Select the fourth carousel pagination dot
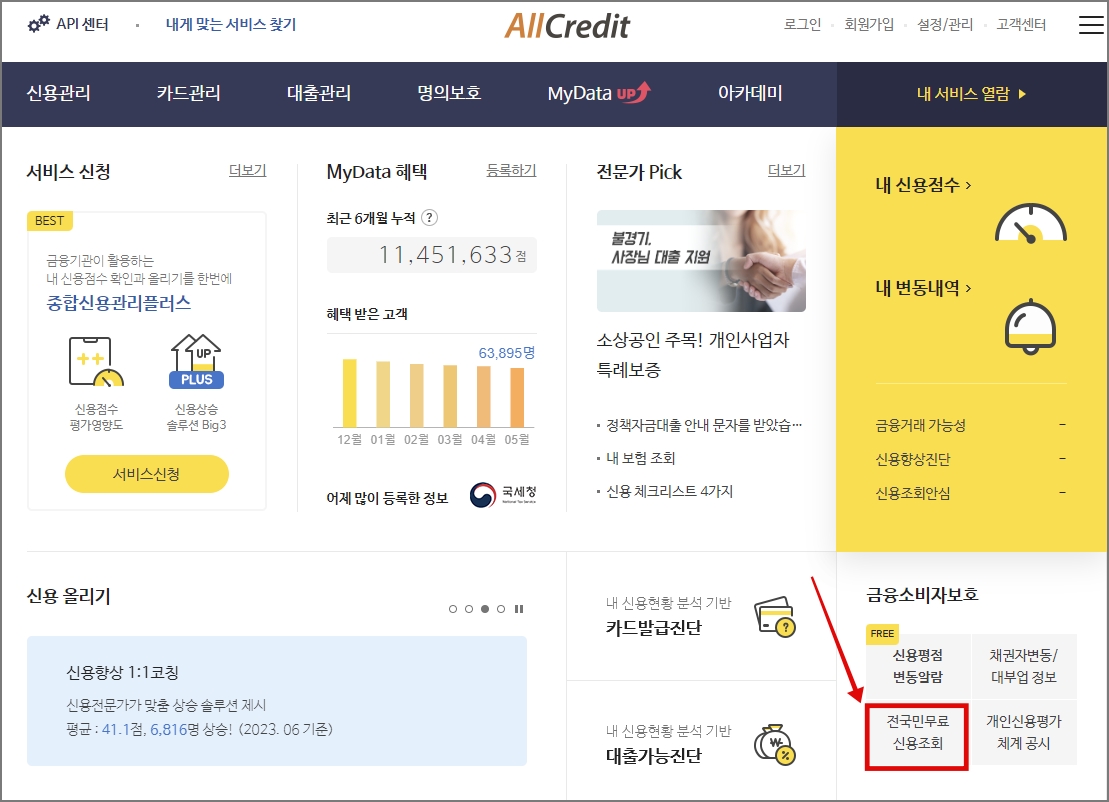The width and height of the screenshot is (1109, 802). pos(501,608)
